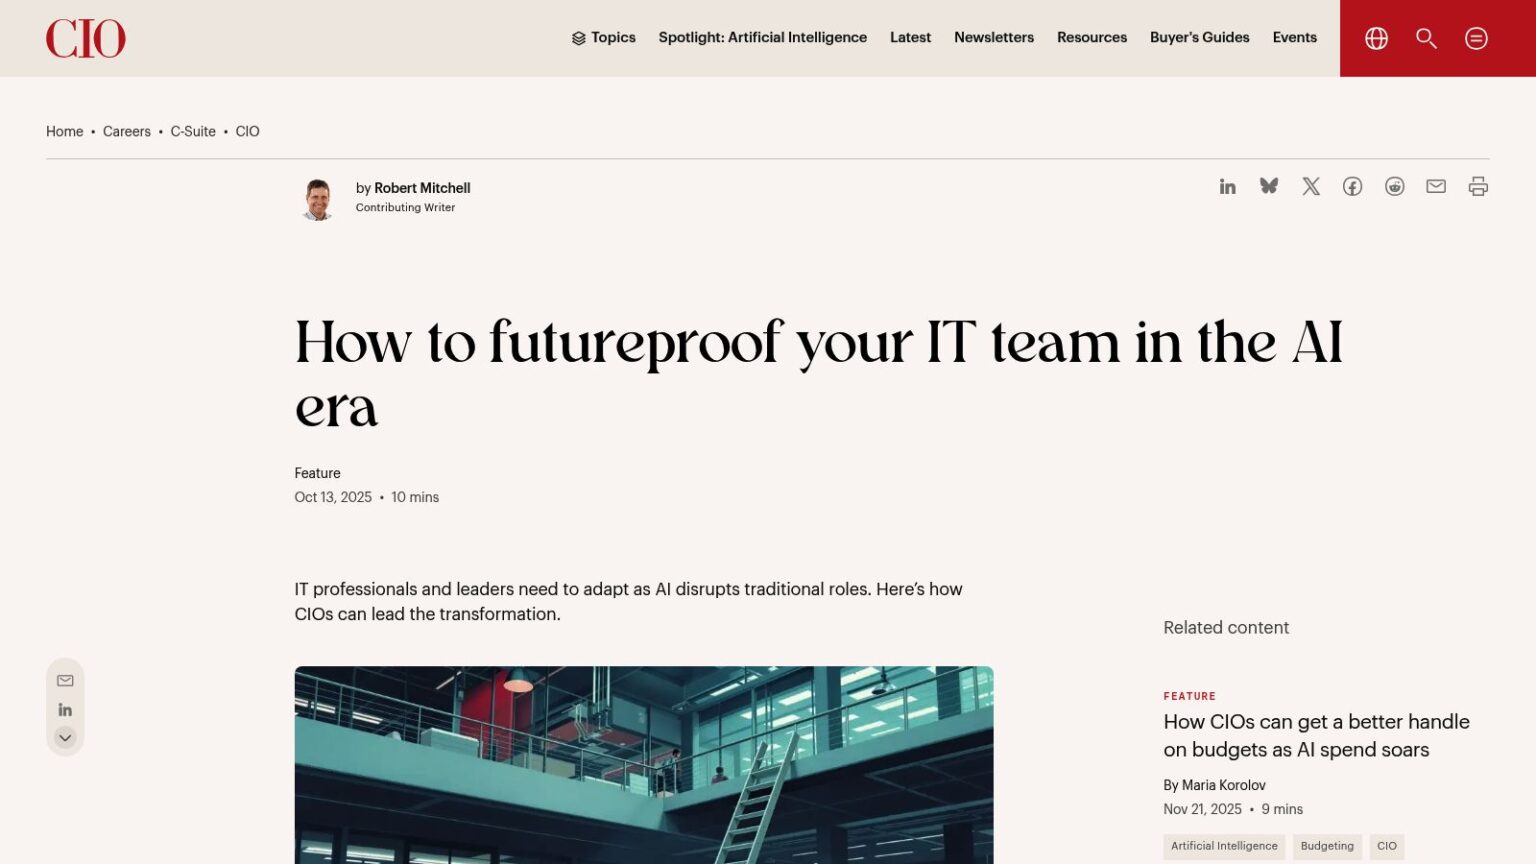
Task: Click the article headline text
Action: (x=818, y=374)
